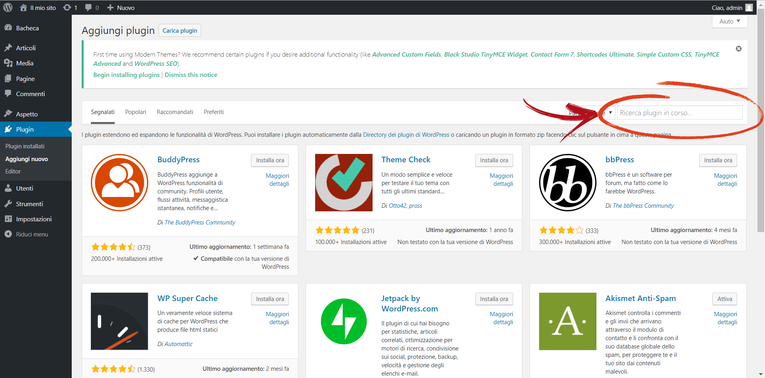765x378 pixels.
Task: Install the Theme Check plugin
Action: click(x=494, y=160)
